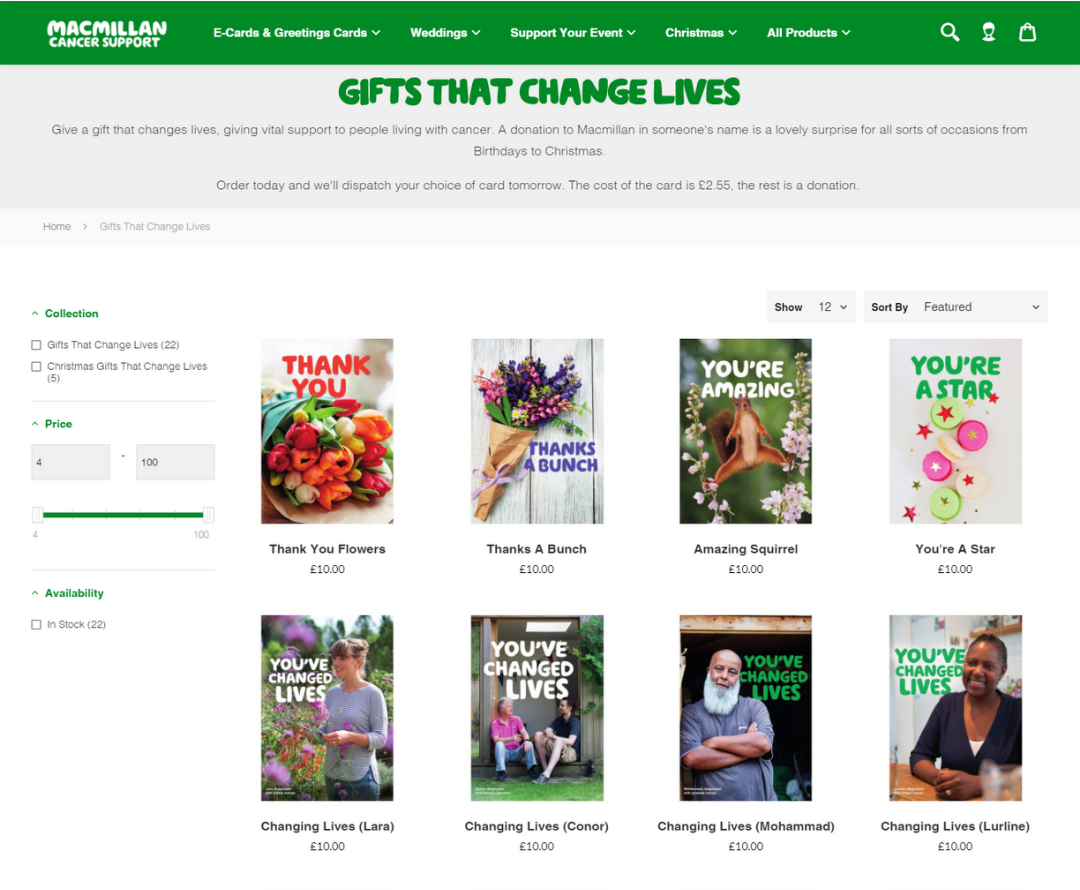Enable the In Stock filter checkbox
The width and height of the screenshot is (1080, 890).
36,625
